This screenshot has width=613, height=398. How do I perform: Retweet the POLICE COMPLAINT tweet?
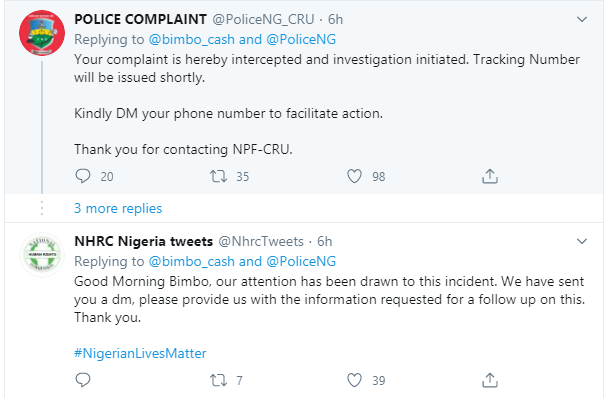coord(218,176)
